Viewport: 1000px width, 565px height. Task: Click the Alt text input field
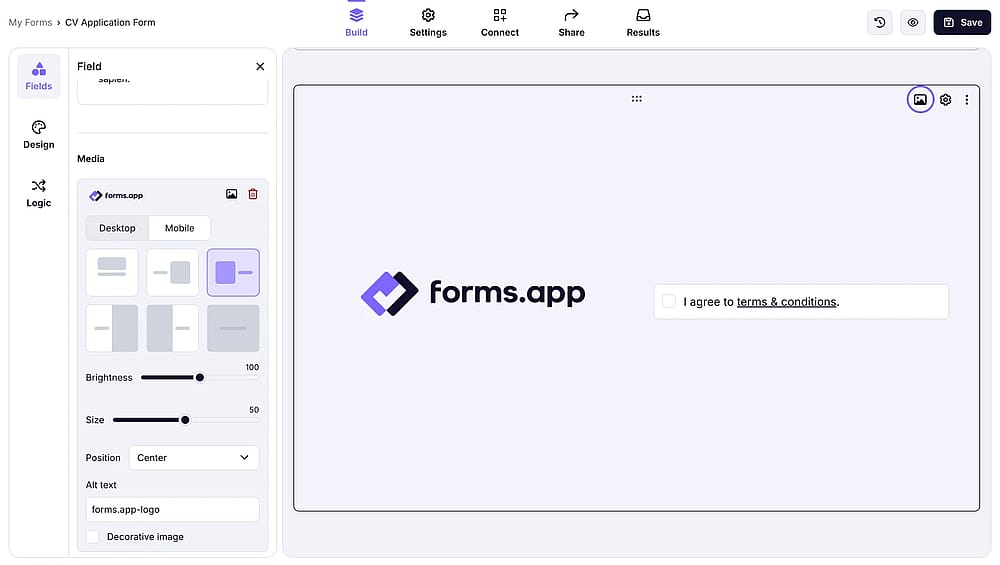172,510
